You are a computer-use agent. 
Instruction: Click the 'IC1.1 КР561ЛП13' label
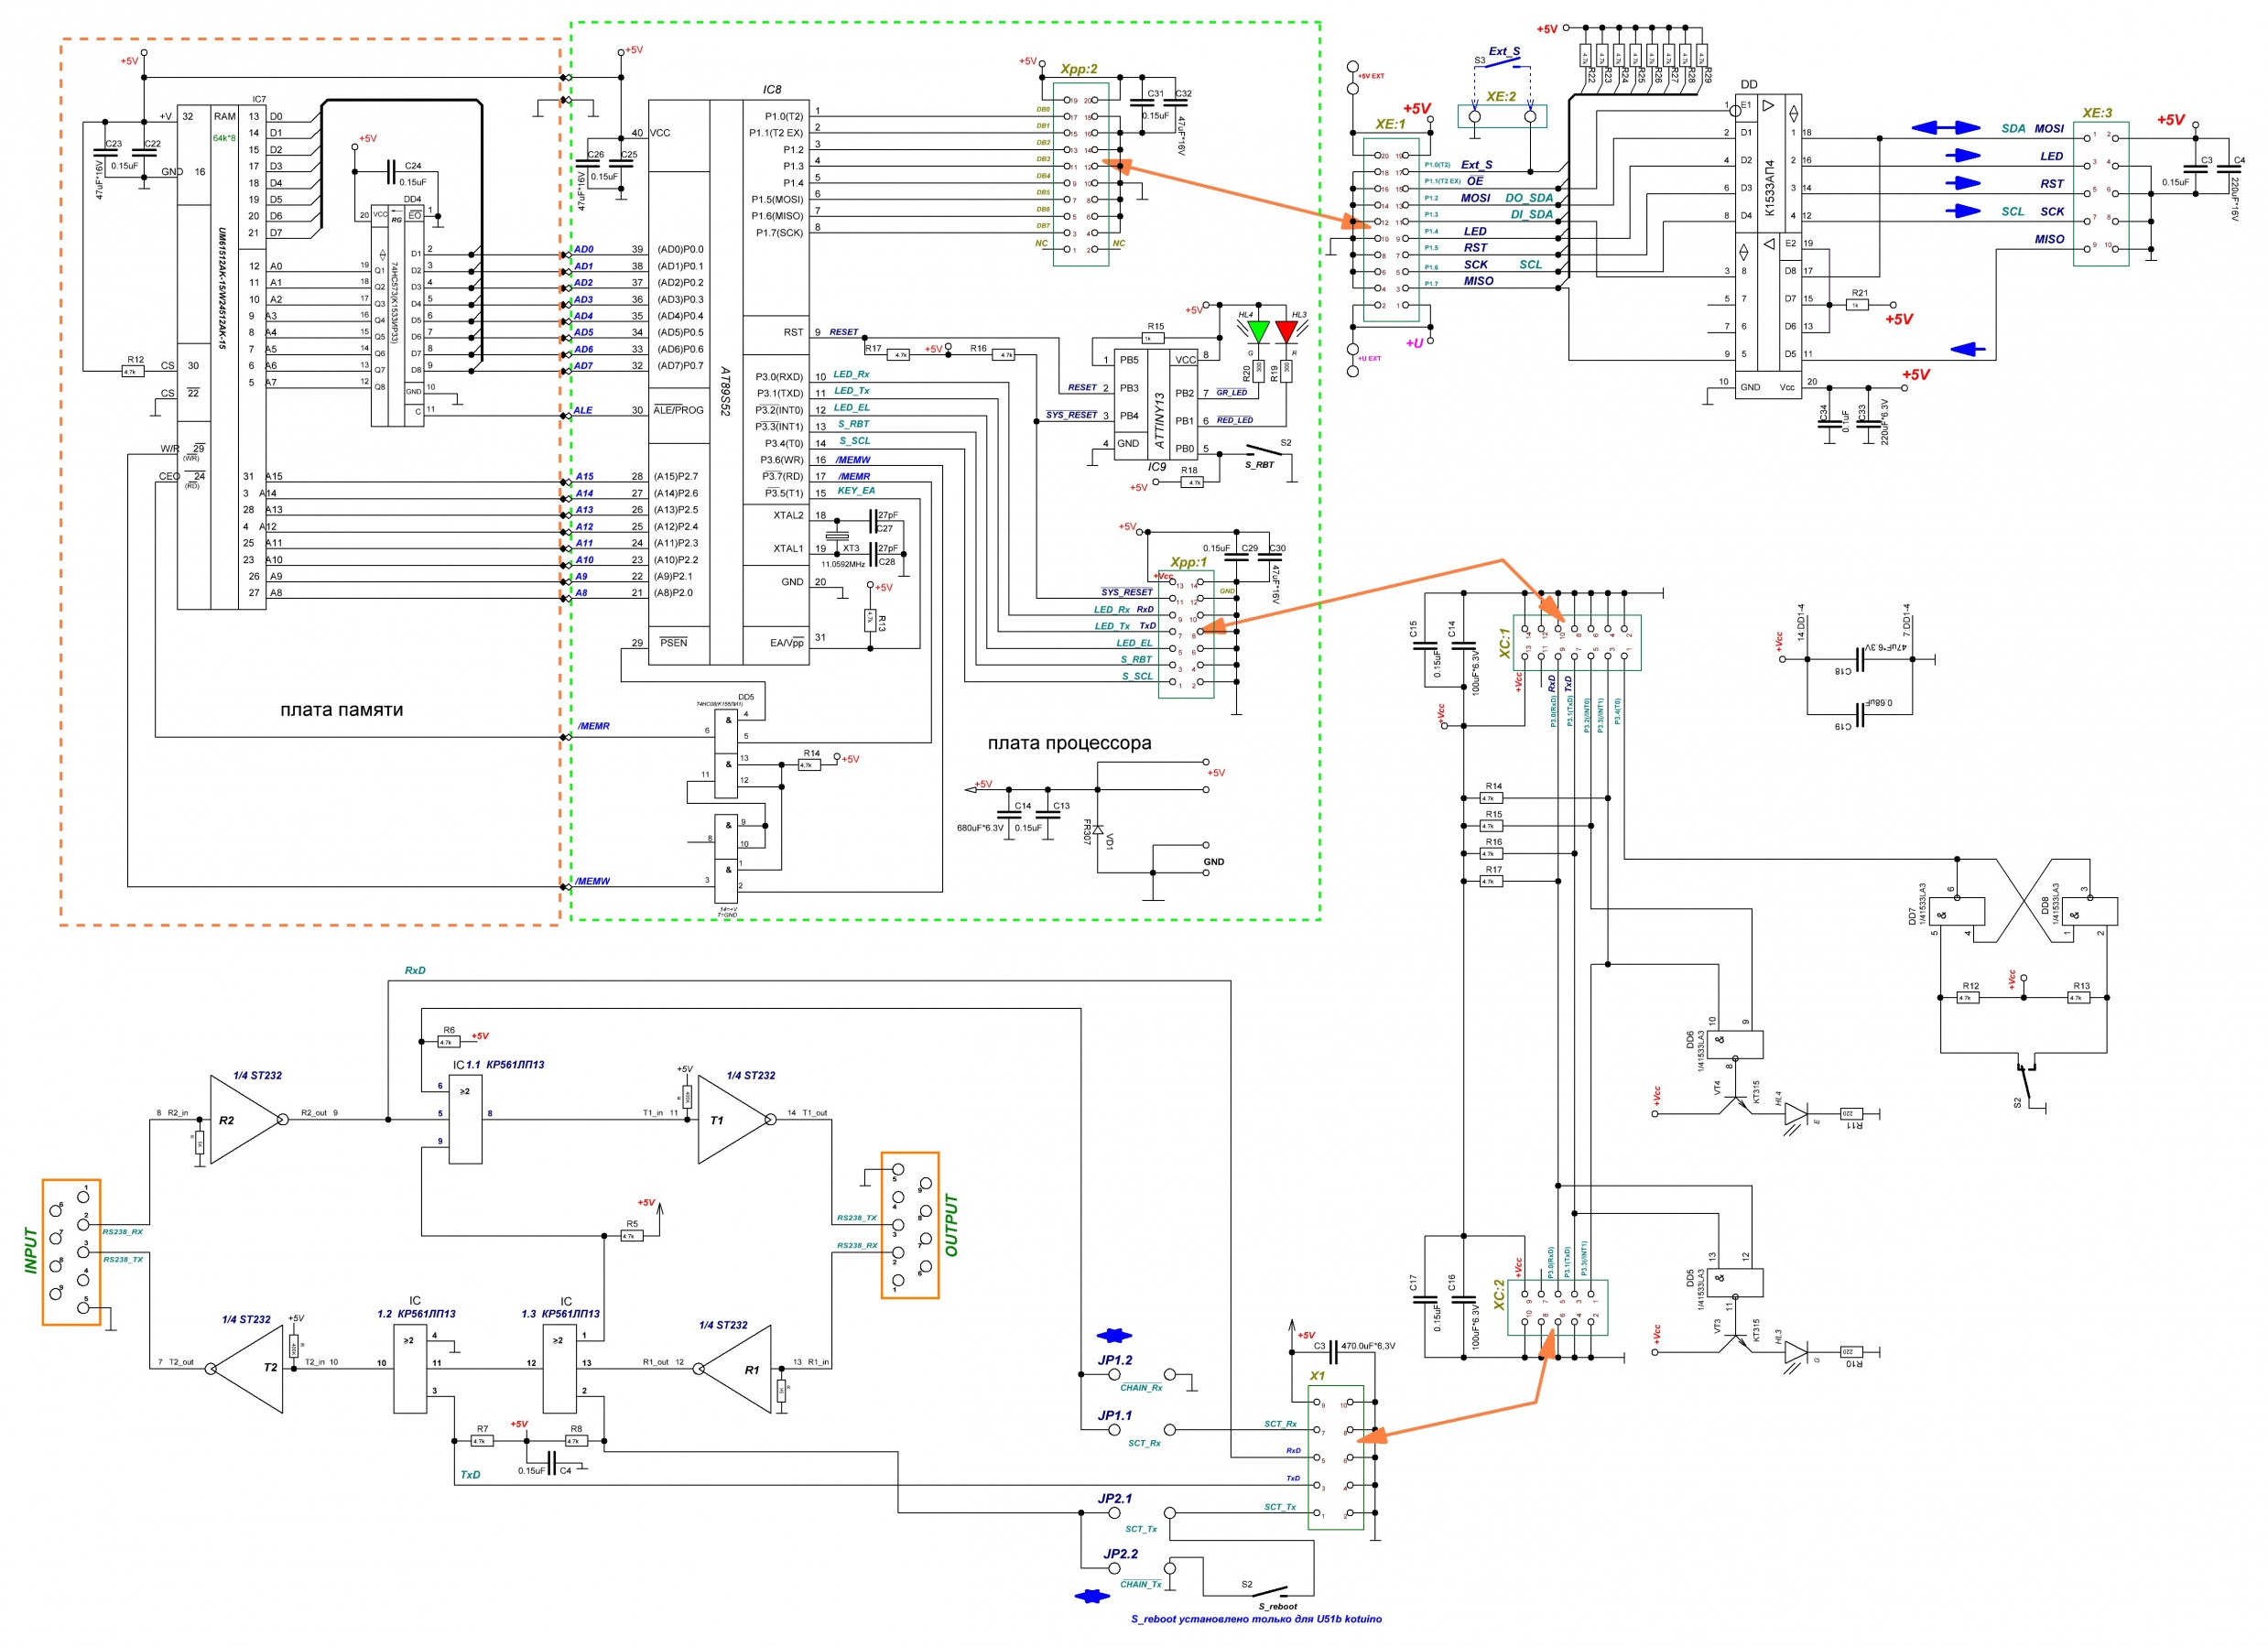point(498,1065)
